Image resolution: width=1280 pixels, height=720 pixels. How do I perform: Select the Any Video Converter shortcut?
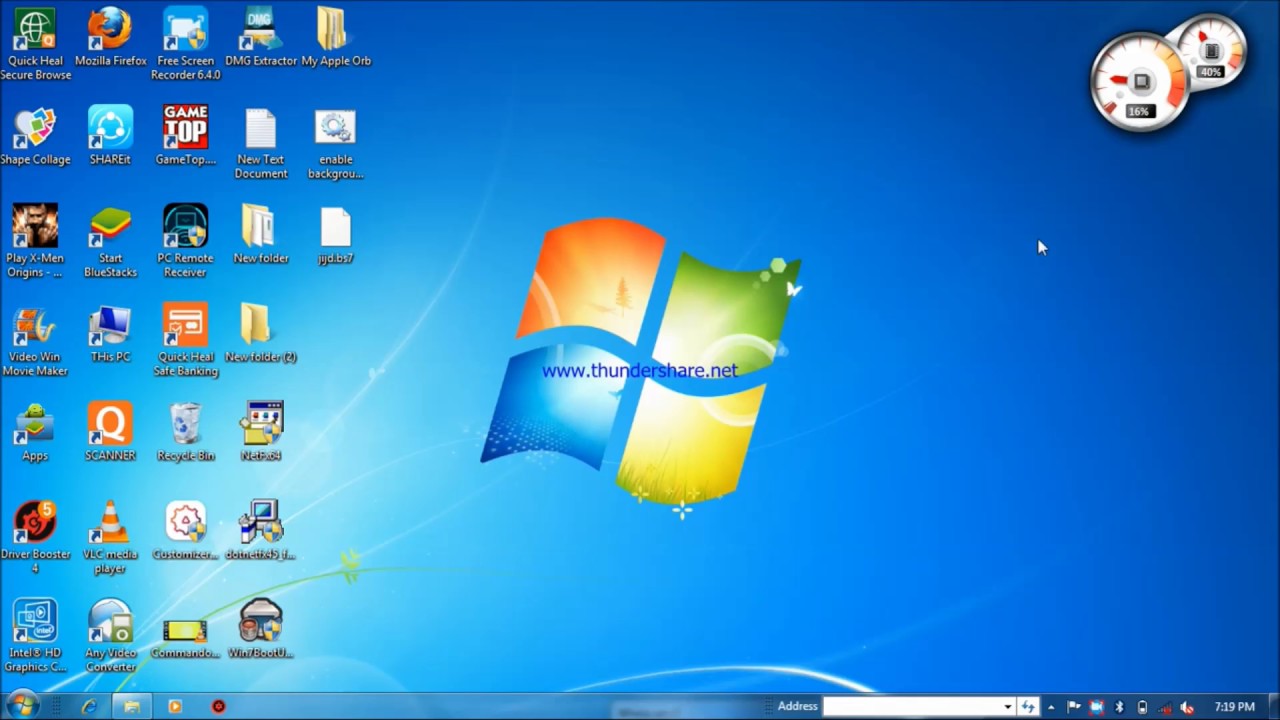pos(110,637)
